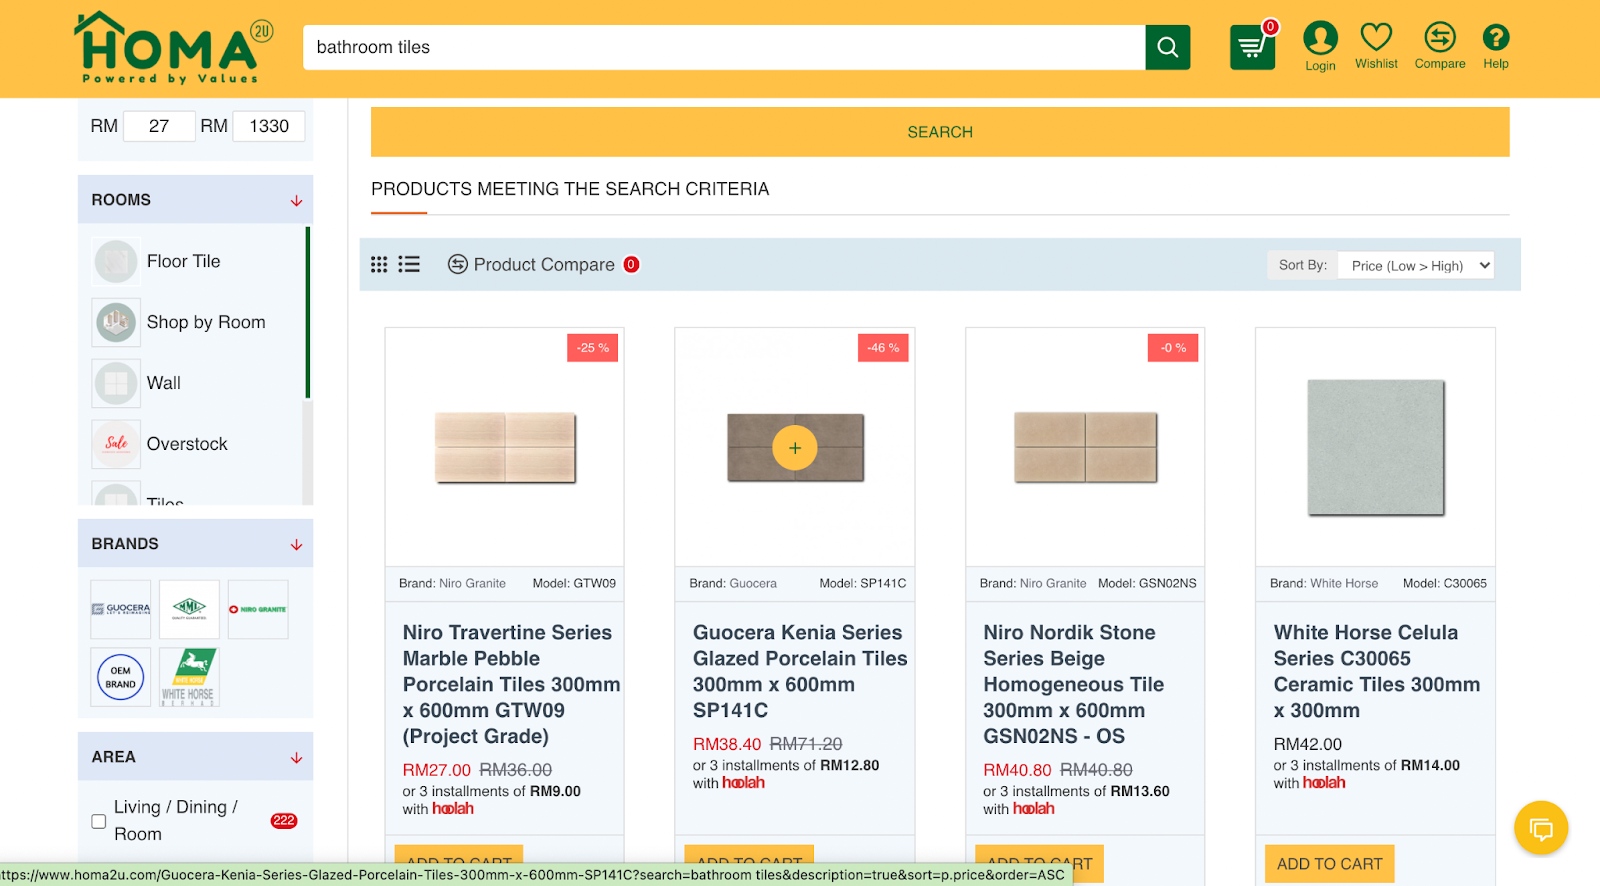
Task: Switch to grid view layout
Action: coord(379,264)
